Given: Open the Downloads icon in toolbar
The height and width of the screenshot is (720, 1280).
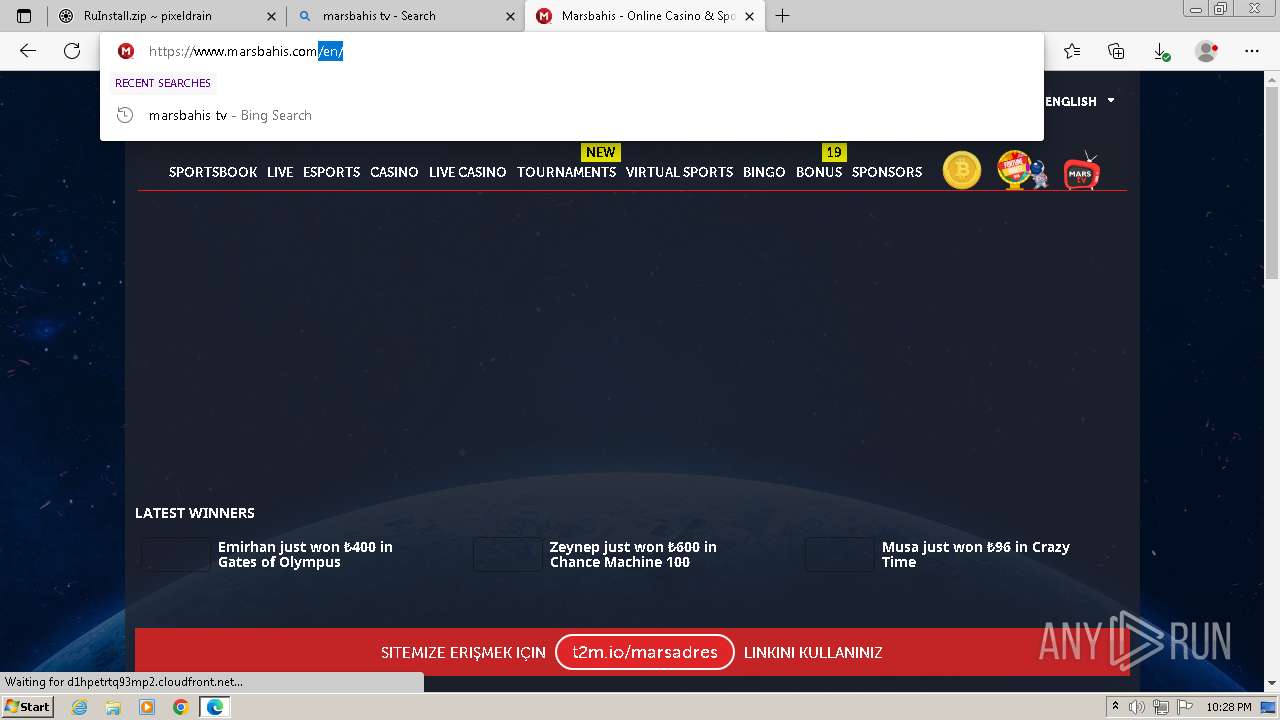Looking at the screenshot, I should click(1160, 51).
